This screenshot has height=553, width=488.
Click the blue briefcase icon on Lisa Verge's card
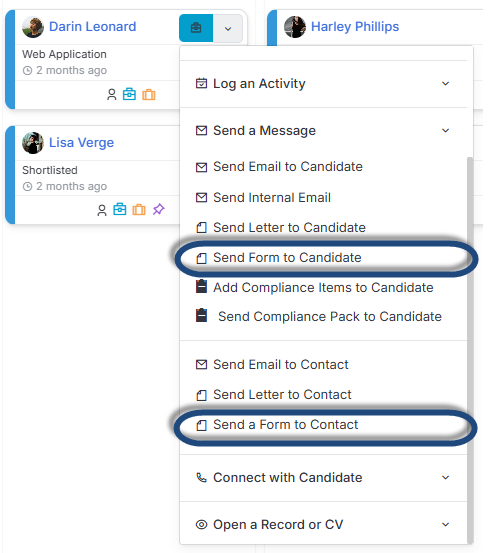[120, 209]
